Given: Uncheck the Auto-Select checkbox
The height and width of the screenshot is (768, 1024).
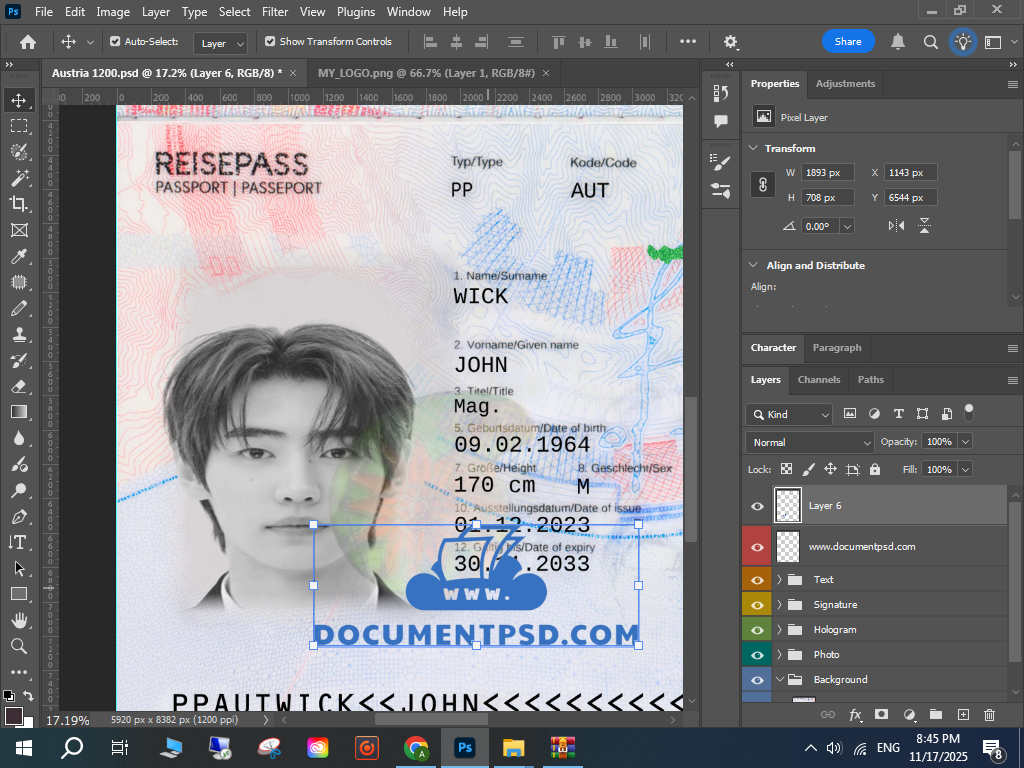Looking at the screenshot, I should coord(115,42).
